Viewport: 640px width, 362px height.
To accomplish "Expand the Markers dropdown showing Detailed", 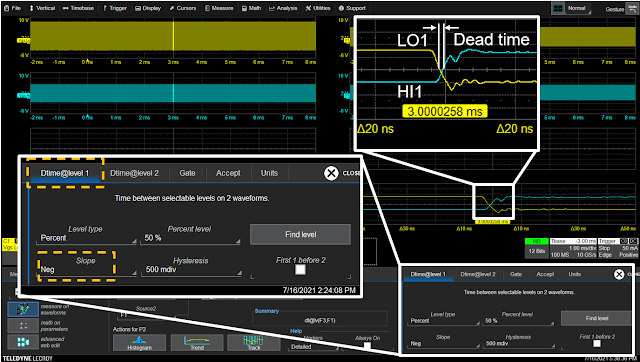I will pos(313,346).
